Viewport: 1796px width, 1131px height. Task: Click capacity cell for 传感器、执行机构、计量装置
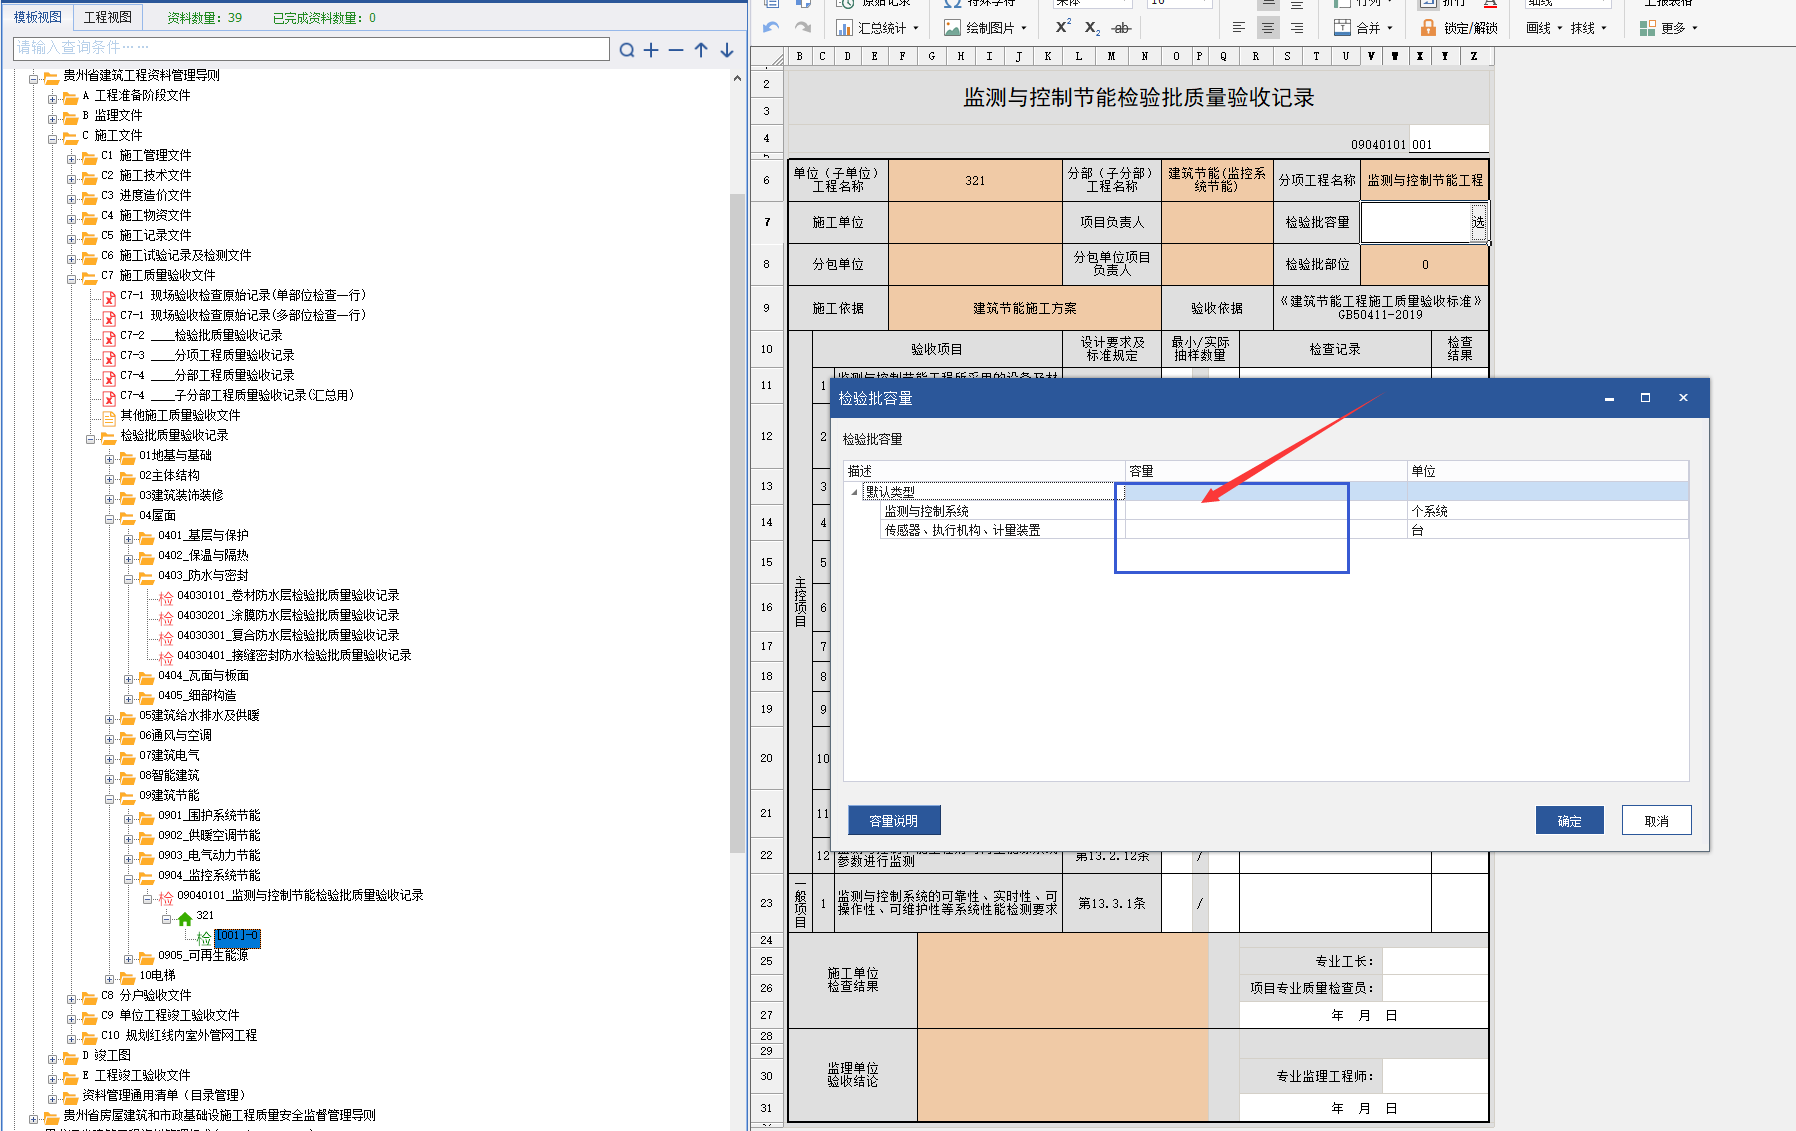1266,530
